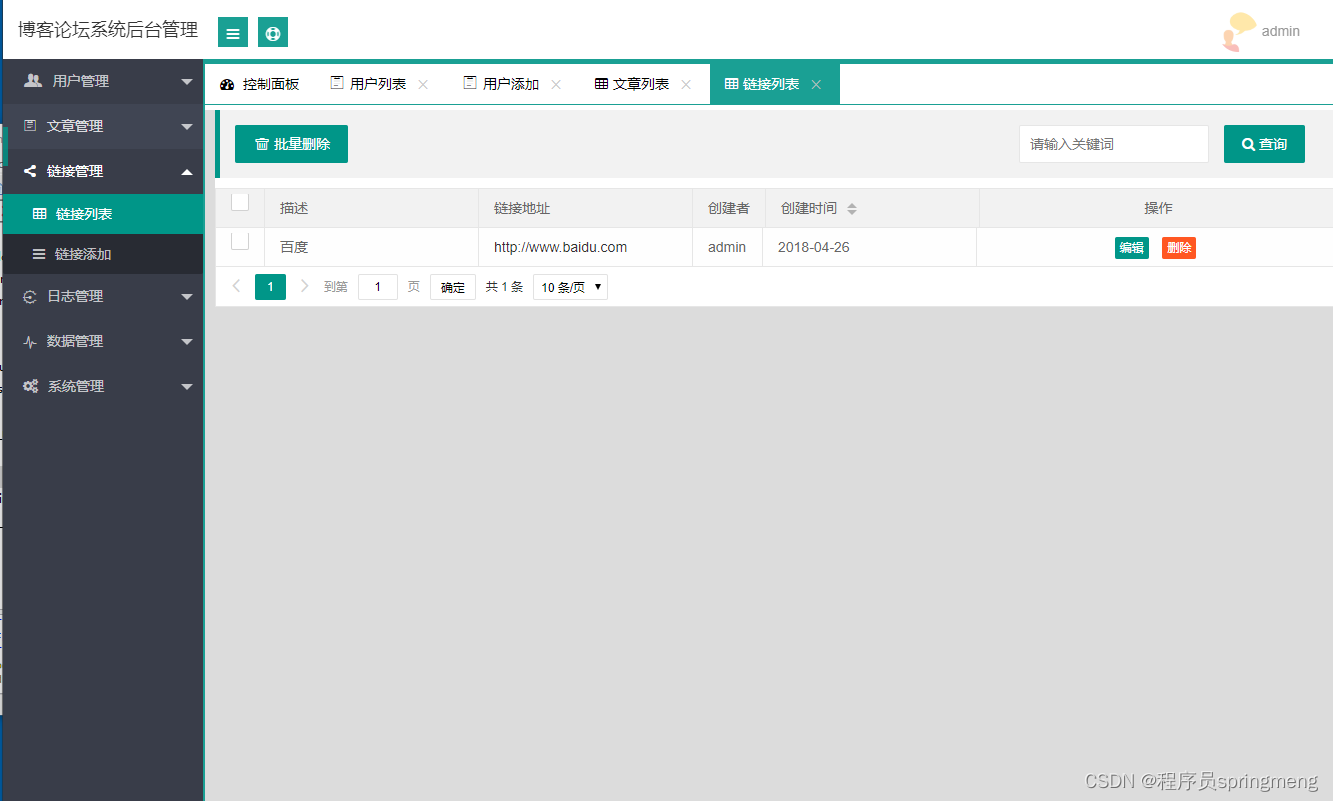Screen dimensions: 1333x801
Task: Switch to the 控制面板 tab
Action: pos(260,84)
